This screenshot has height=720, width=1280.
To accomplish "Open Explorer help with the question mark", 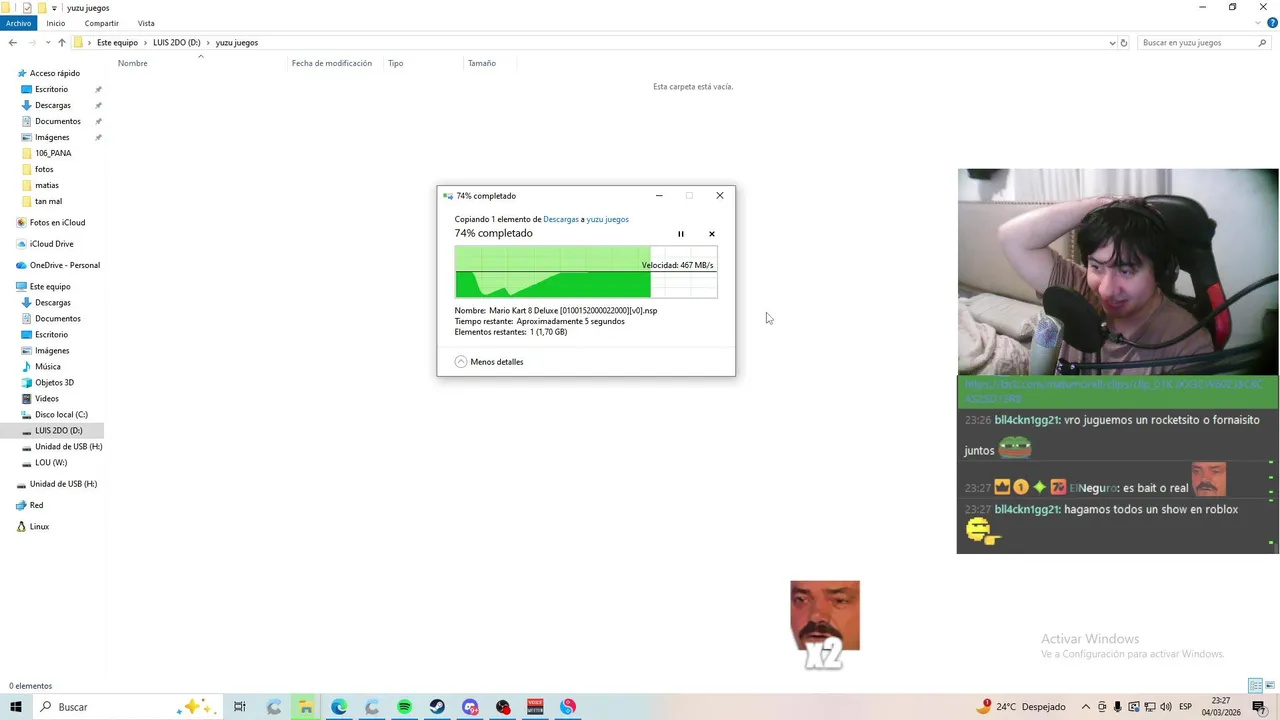I will (1272, 23).
